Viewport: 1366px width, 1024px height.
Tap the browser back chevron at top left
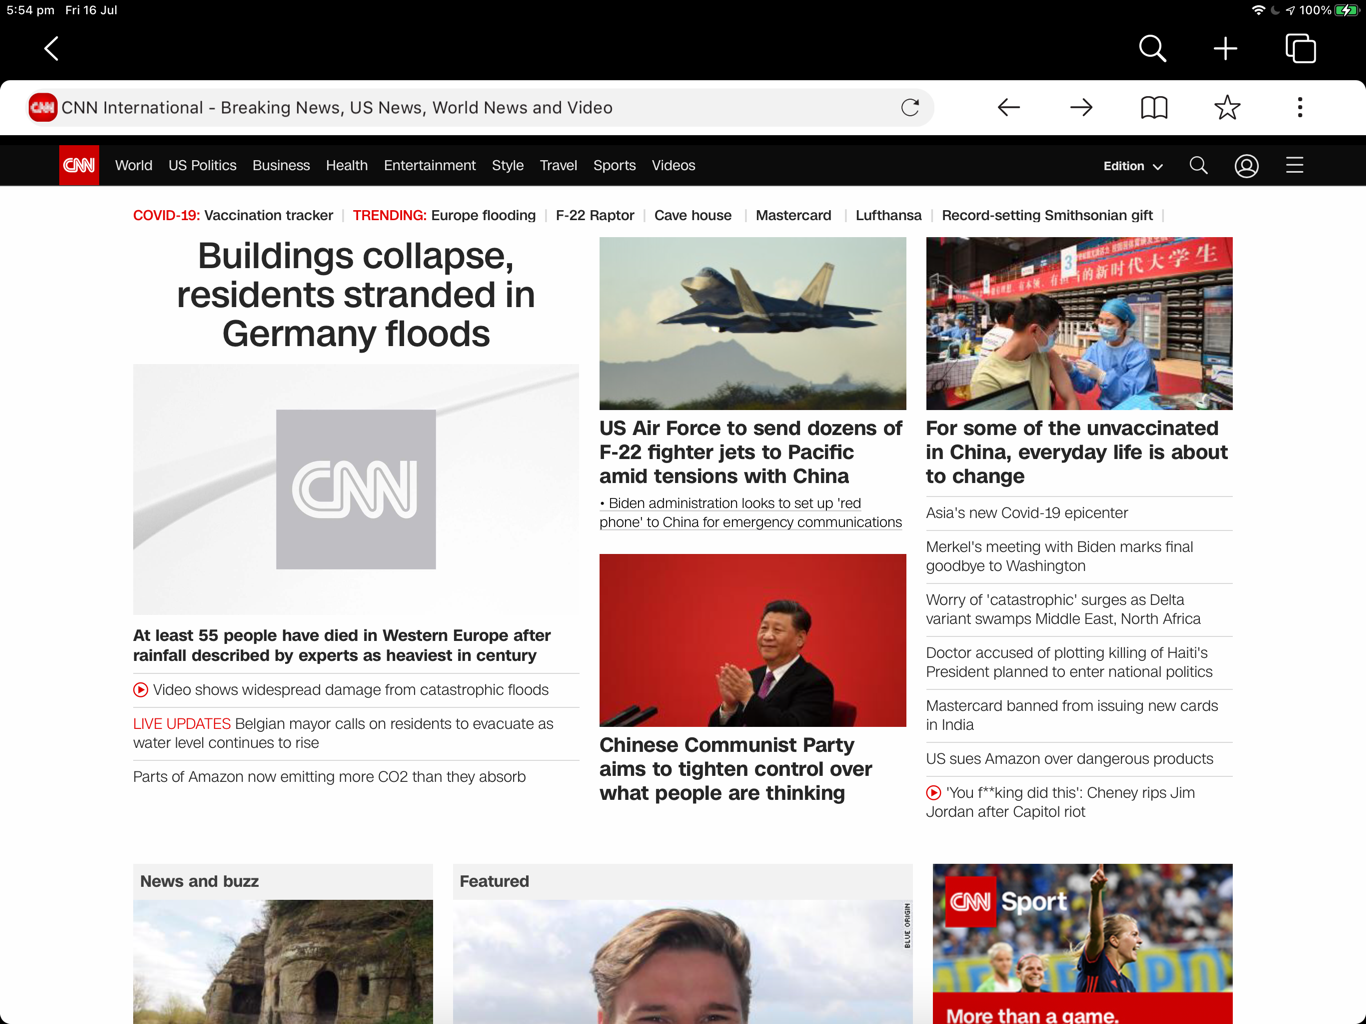(x=52, y=48)
